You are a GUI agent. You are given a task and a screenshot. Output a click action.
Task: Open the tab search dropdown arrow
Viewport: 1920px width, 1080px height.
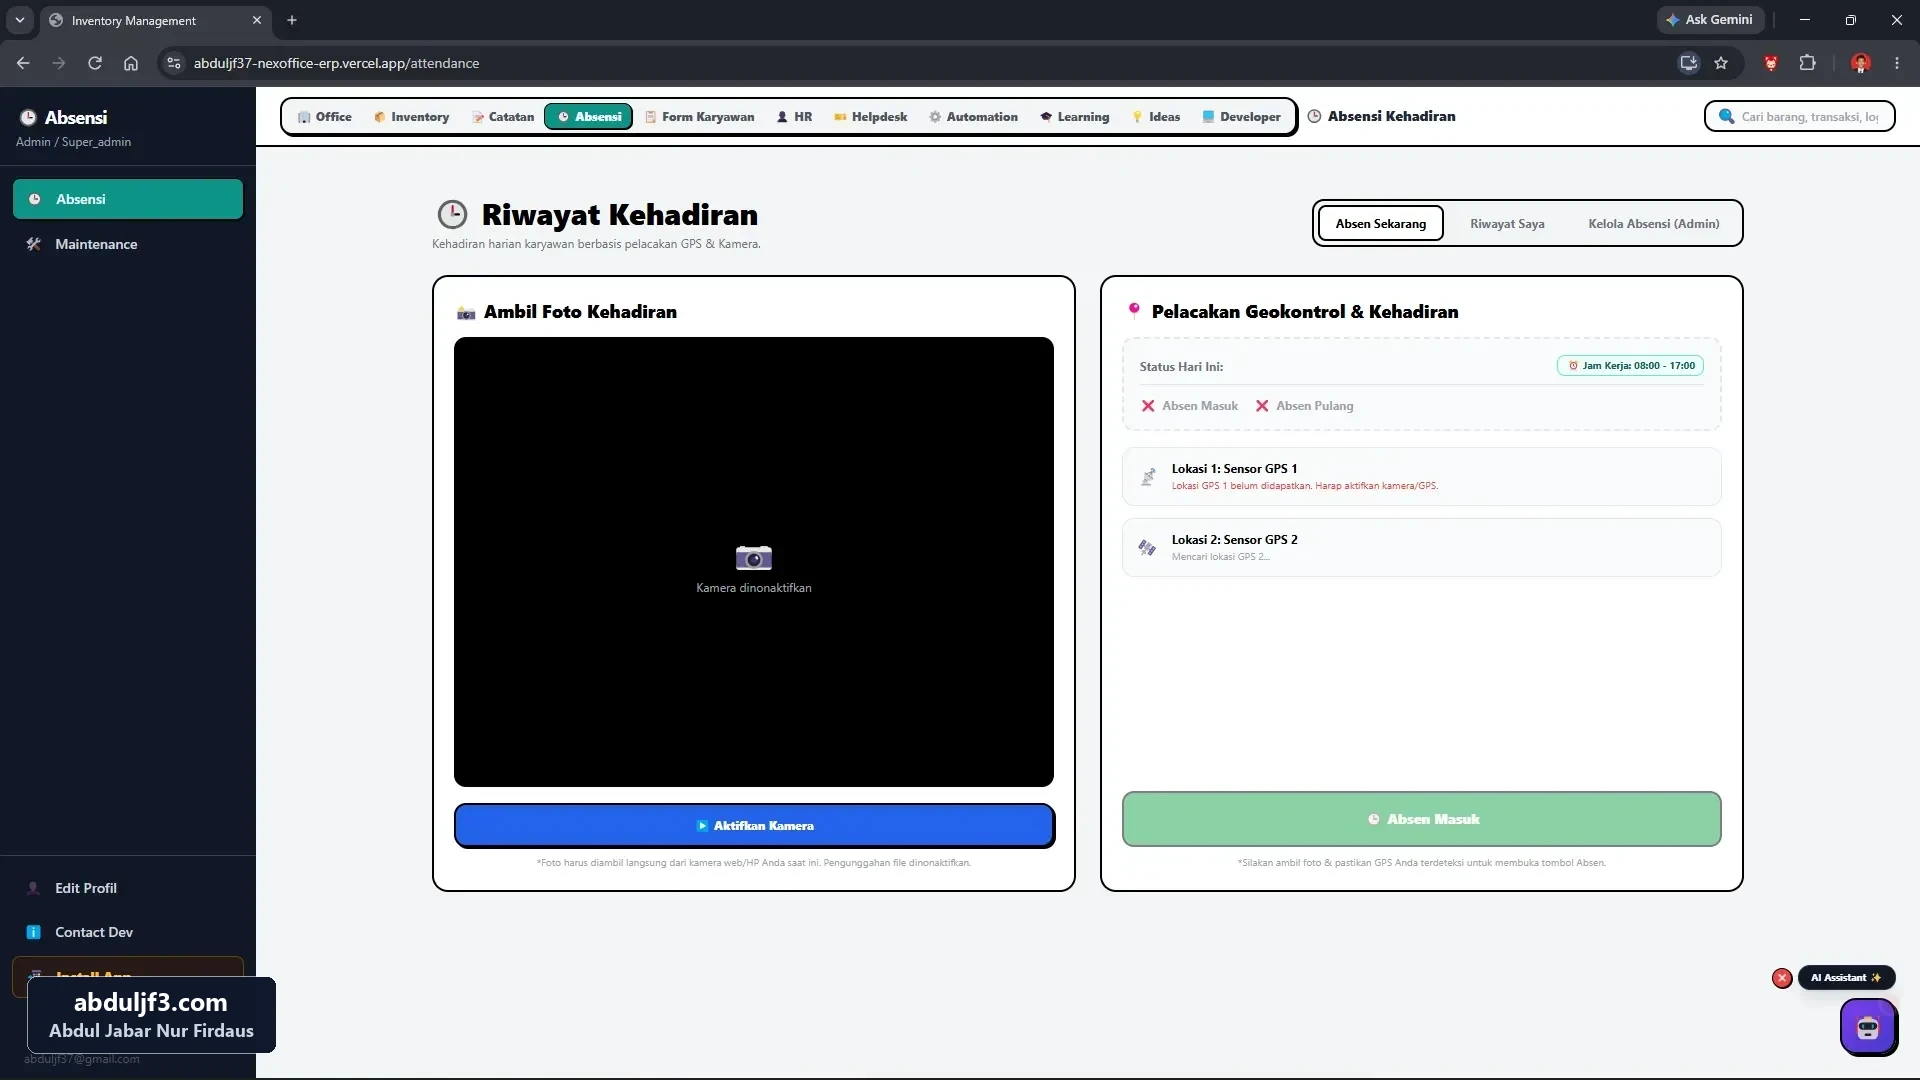pyautogui.click(x=19, y=20)
